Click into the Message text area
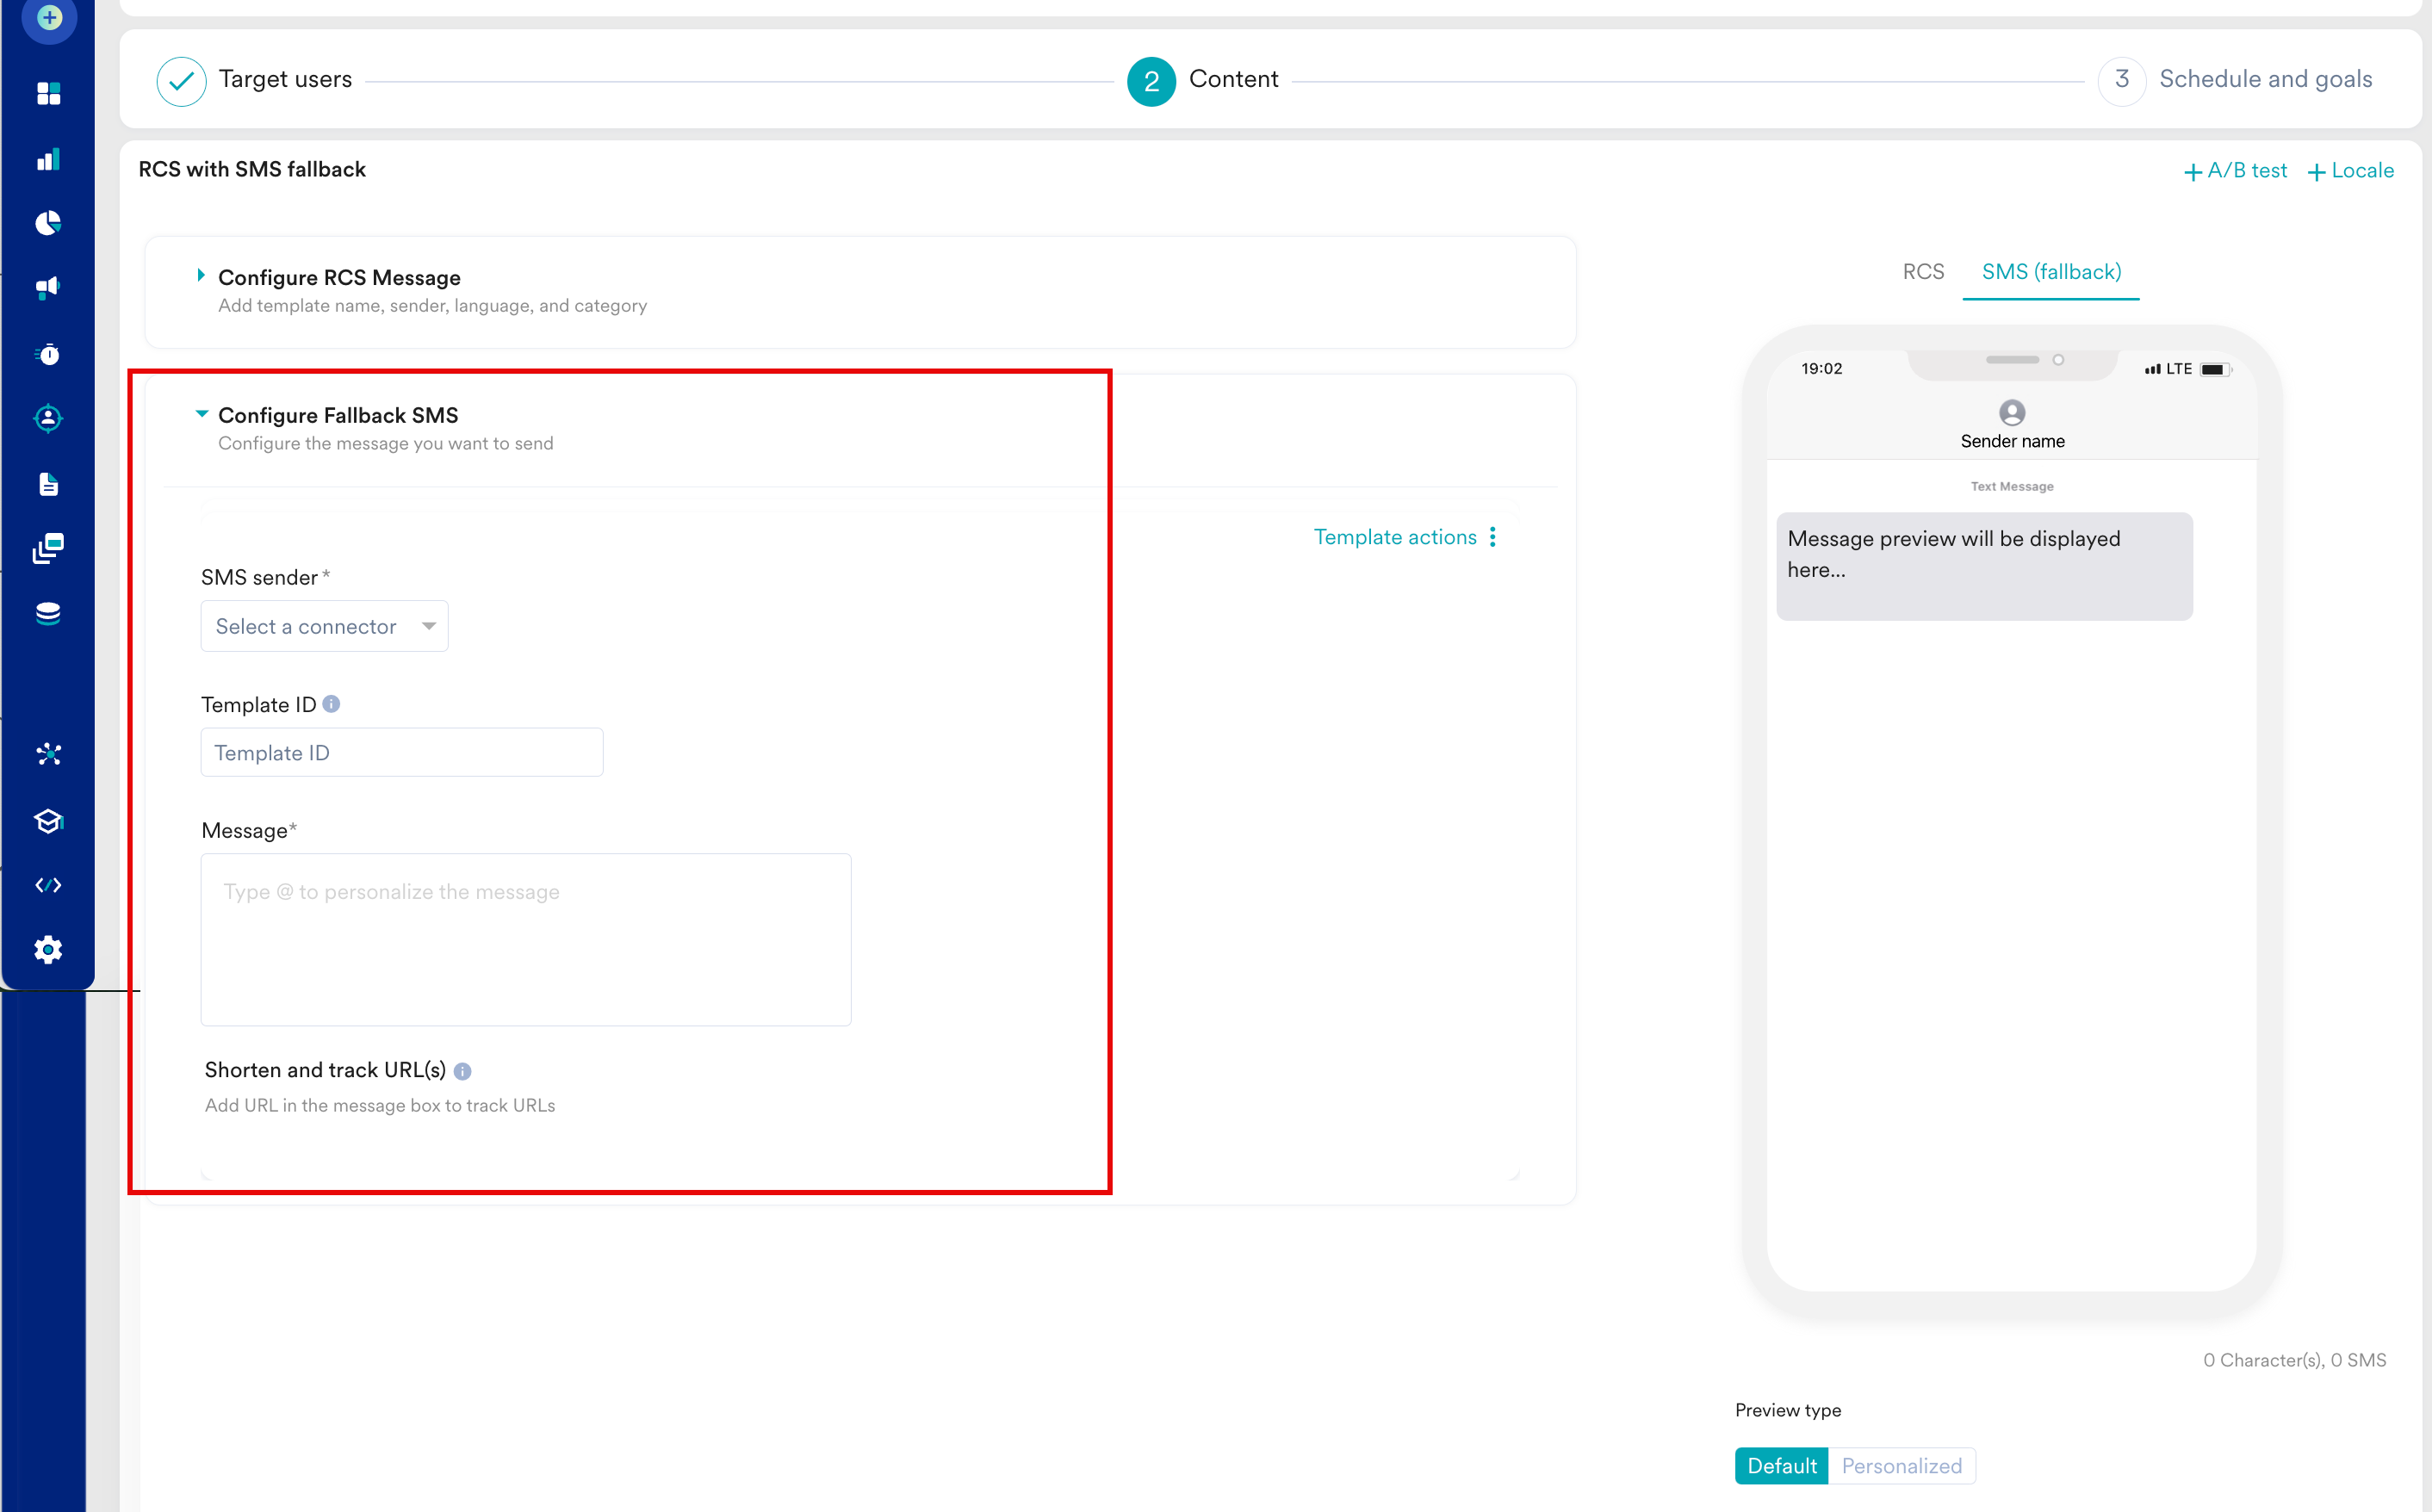Viewport: 2432px width, 1512px height. [526, 939]
